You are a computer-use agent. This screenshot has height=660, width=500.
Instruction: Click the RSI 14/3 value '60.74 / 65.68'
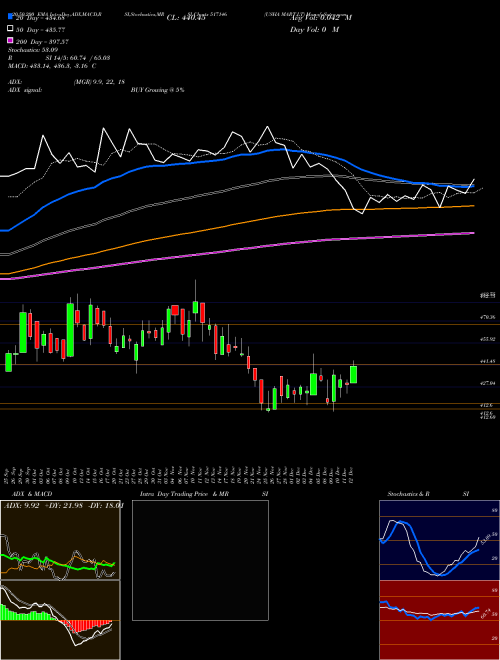pyautogui.click(x=89, y=58)
